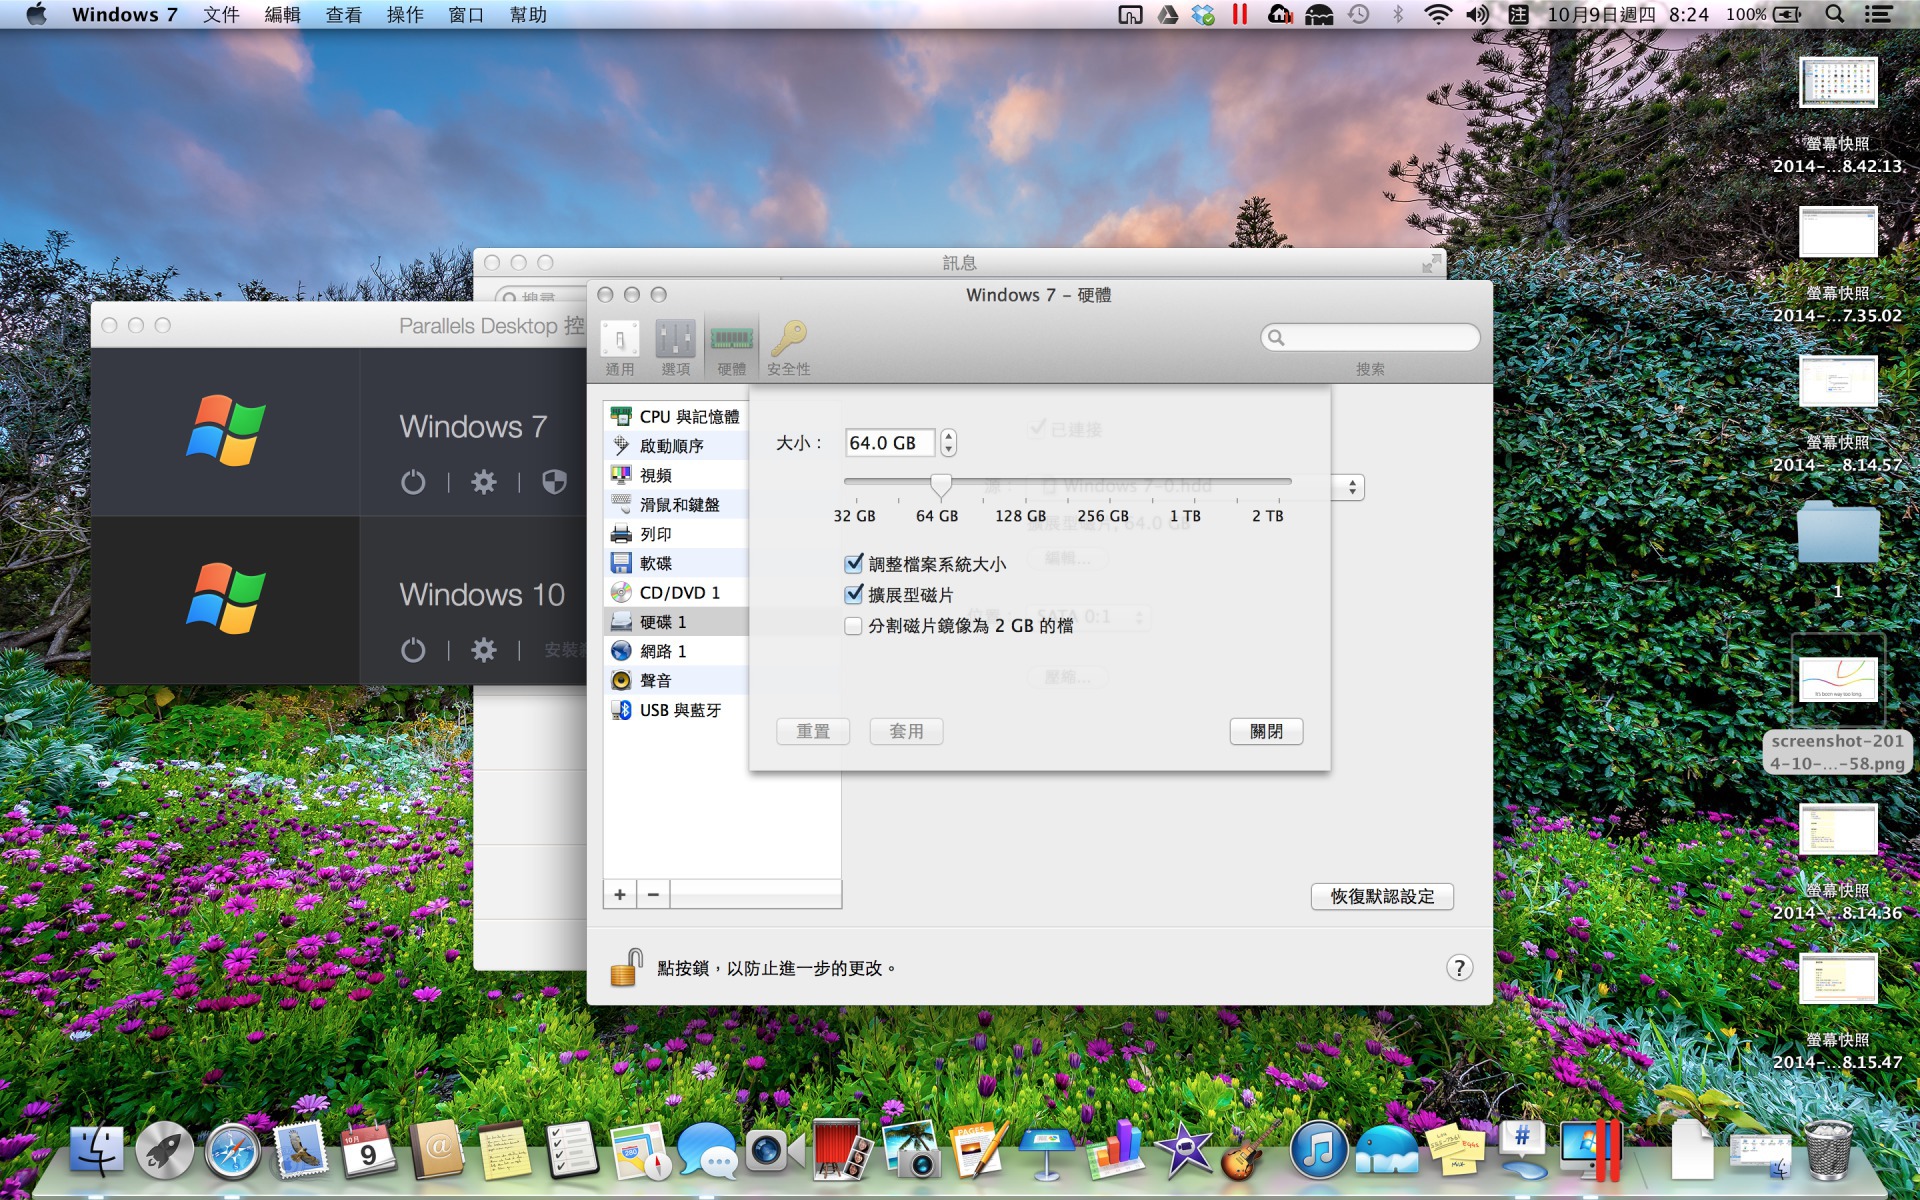Select CD/DVD 1 in hardware list
This screenshot has height=1200, width=1920.
pyautogui.click(x=676, y=592)
